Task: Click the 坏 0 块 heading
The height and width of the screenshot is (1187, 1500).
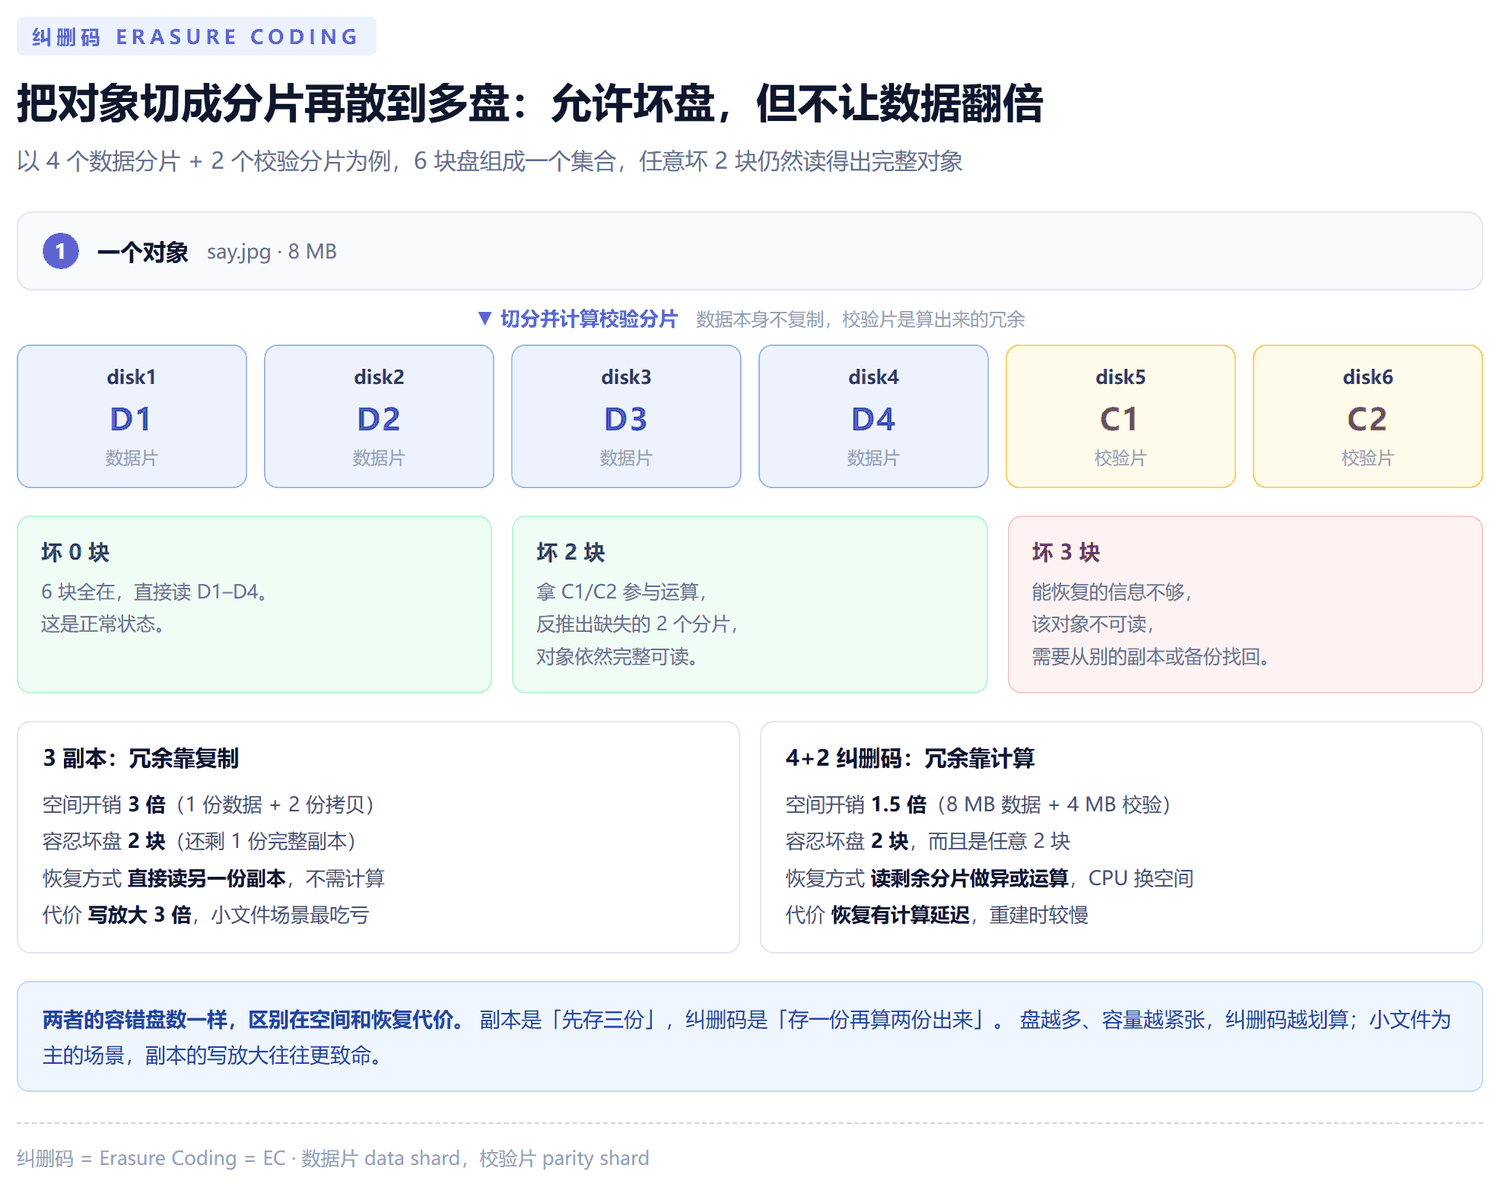Action: pyautogui.click(x=76, y=552)
